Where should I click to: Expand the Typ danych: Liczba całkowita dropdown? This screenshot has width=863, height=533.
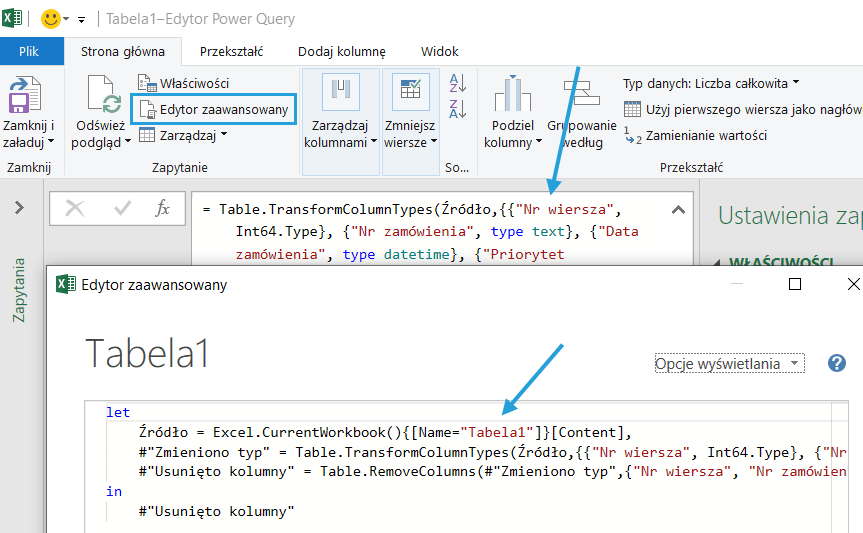click(x=711, y=83)
